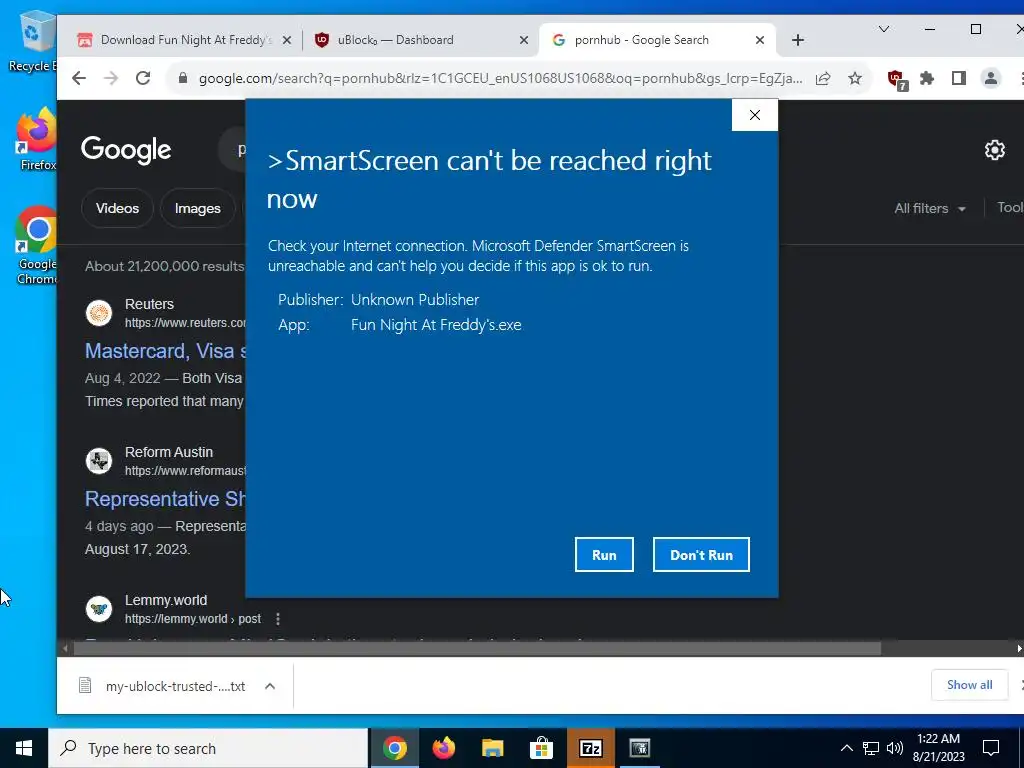Screen dimensions: 1024x768
Task: Close the SmartScreen dialog with the X
Action: 755,115
